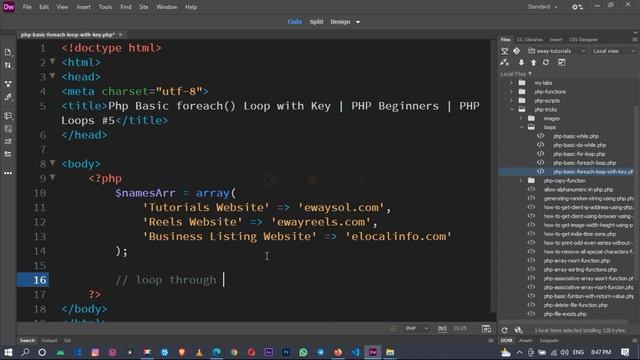Click the Outdent Code icon in the left toolbar

point(8,154)
